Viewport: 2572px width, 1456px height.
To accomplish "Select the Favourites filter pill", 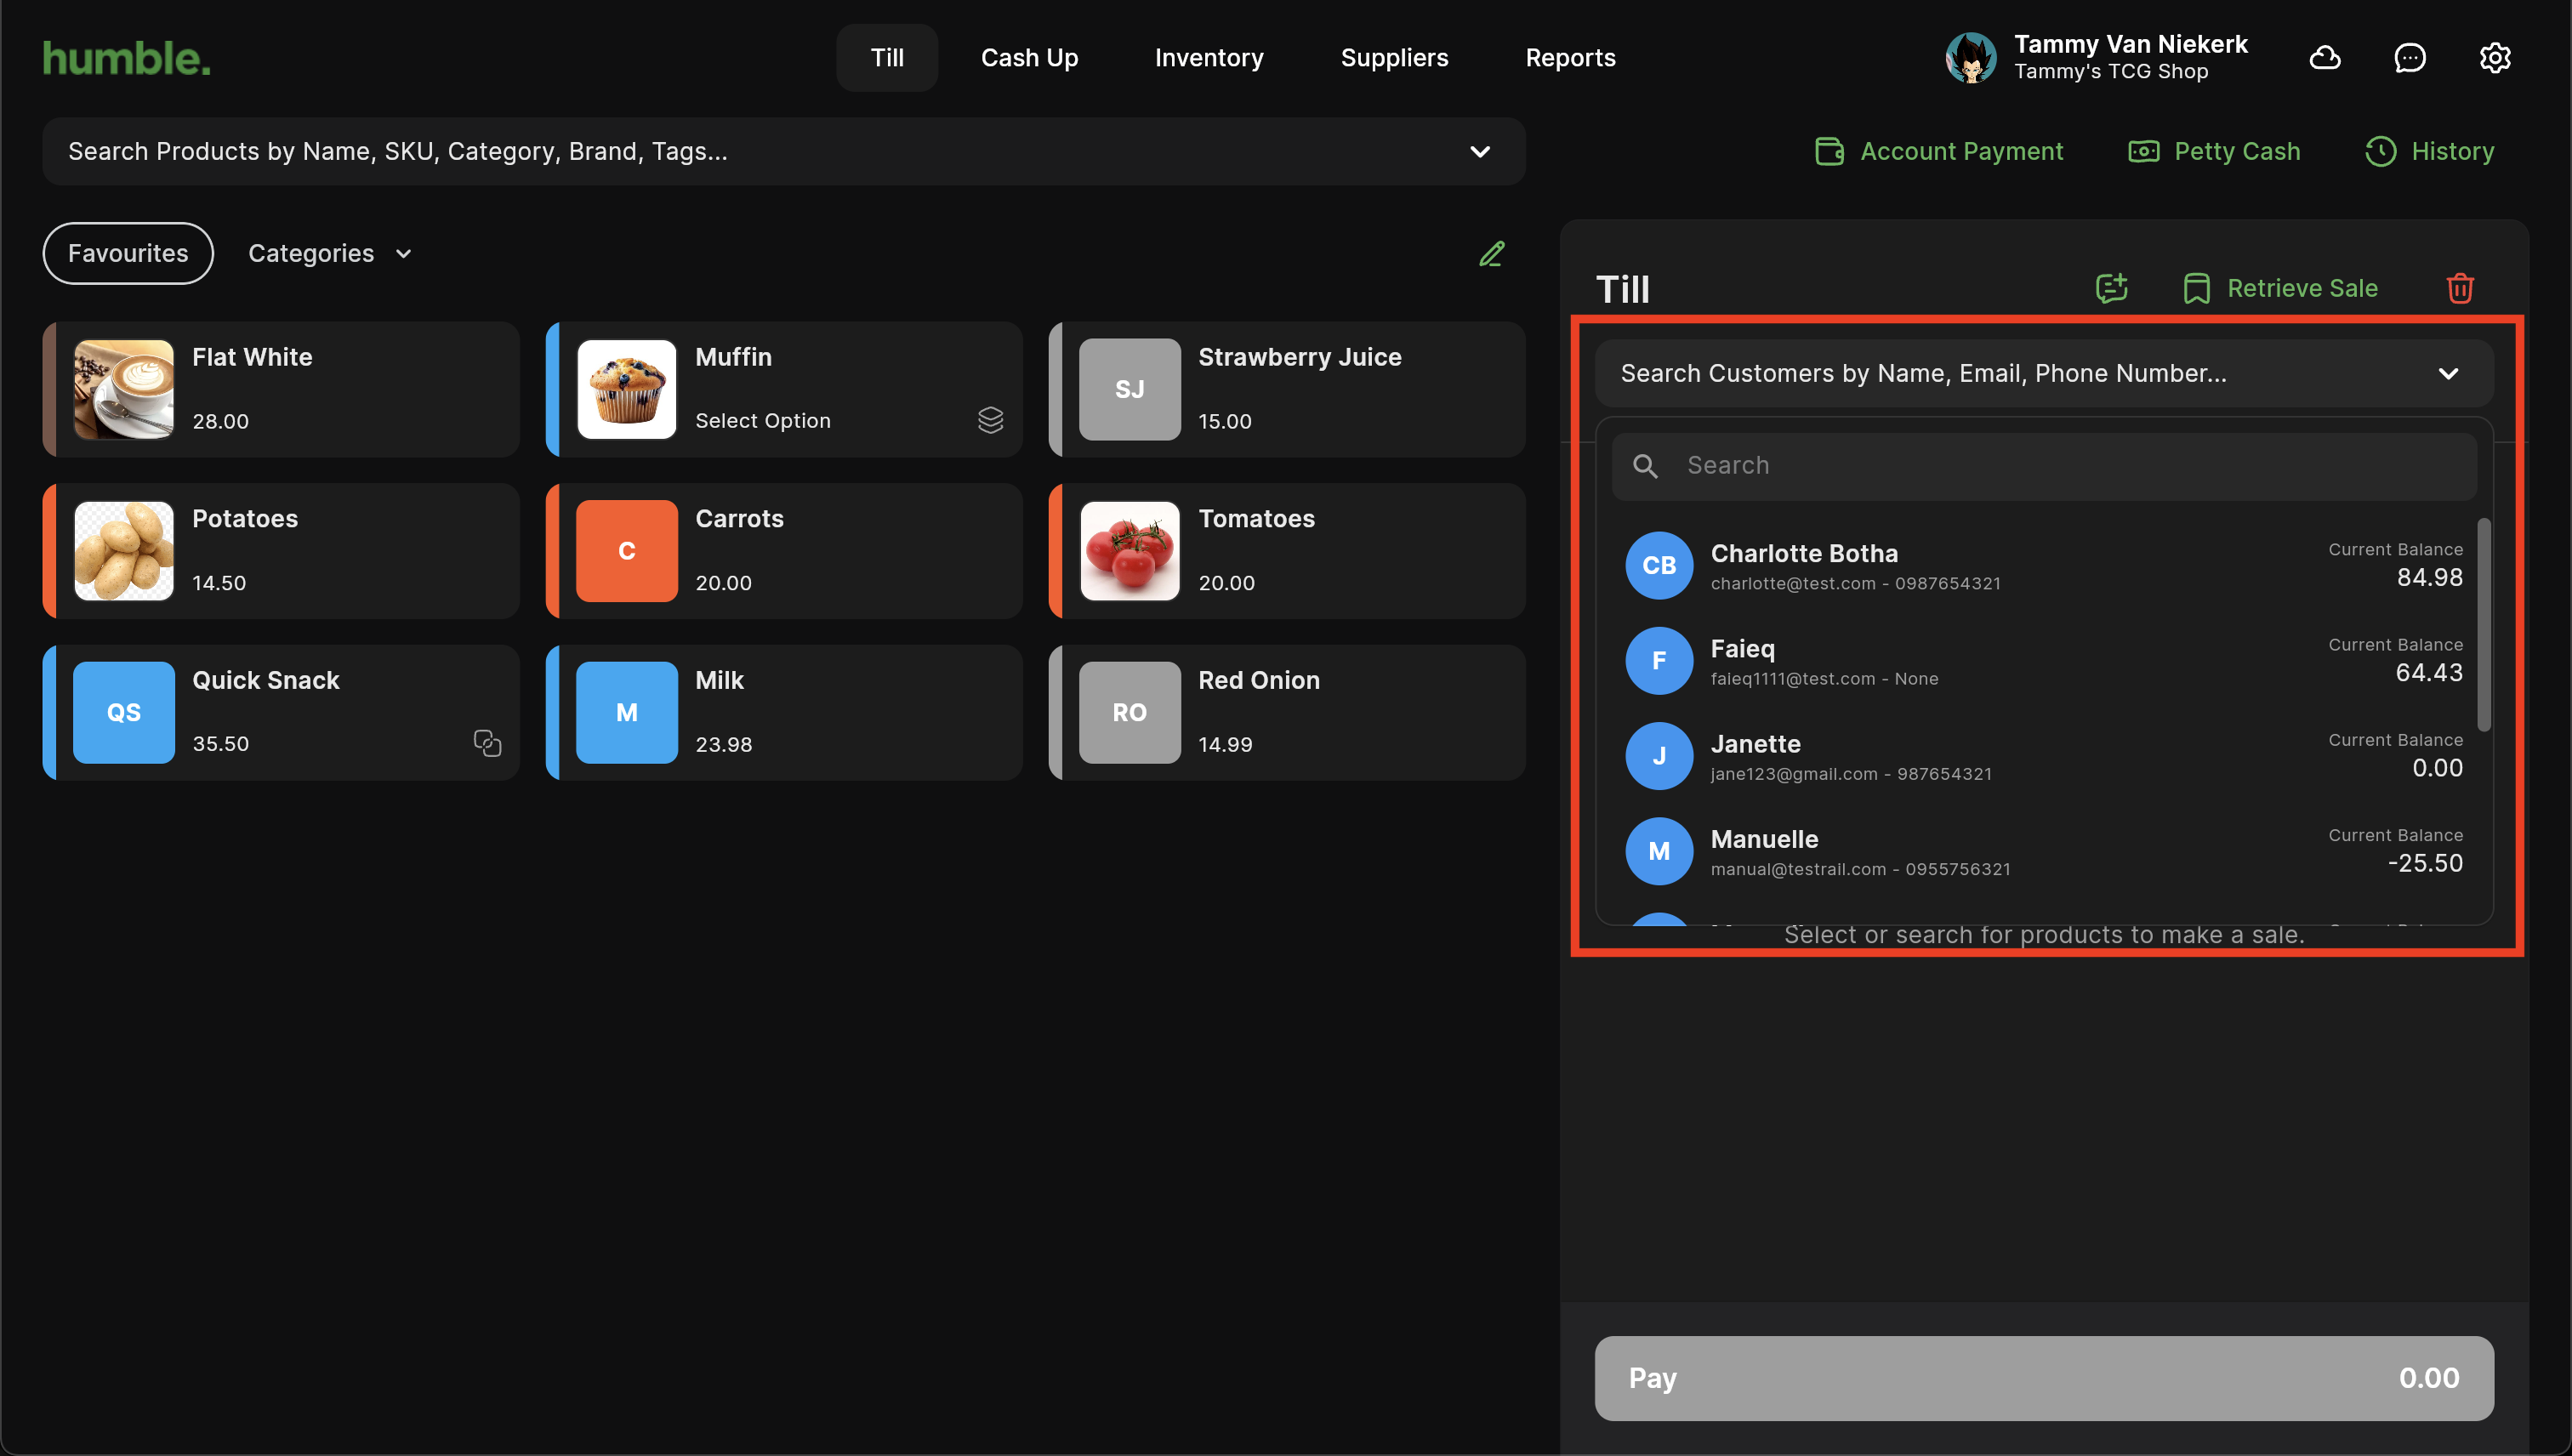I will point(128,254).
